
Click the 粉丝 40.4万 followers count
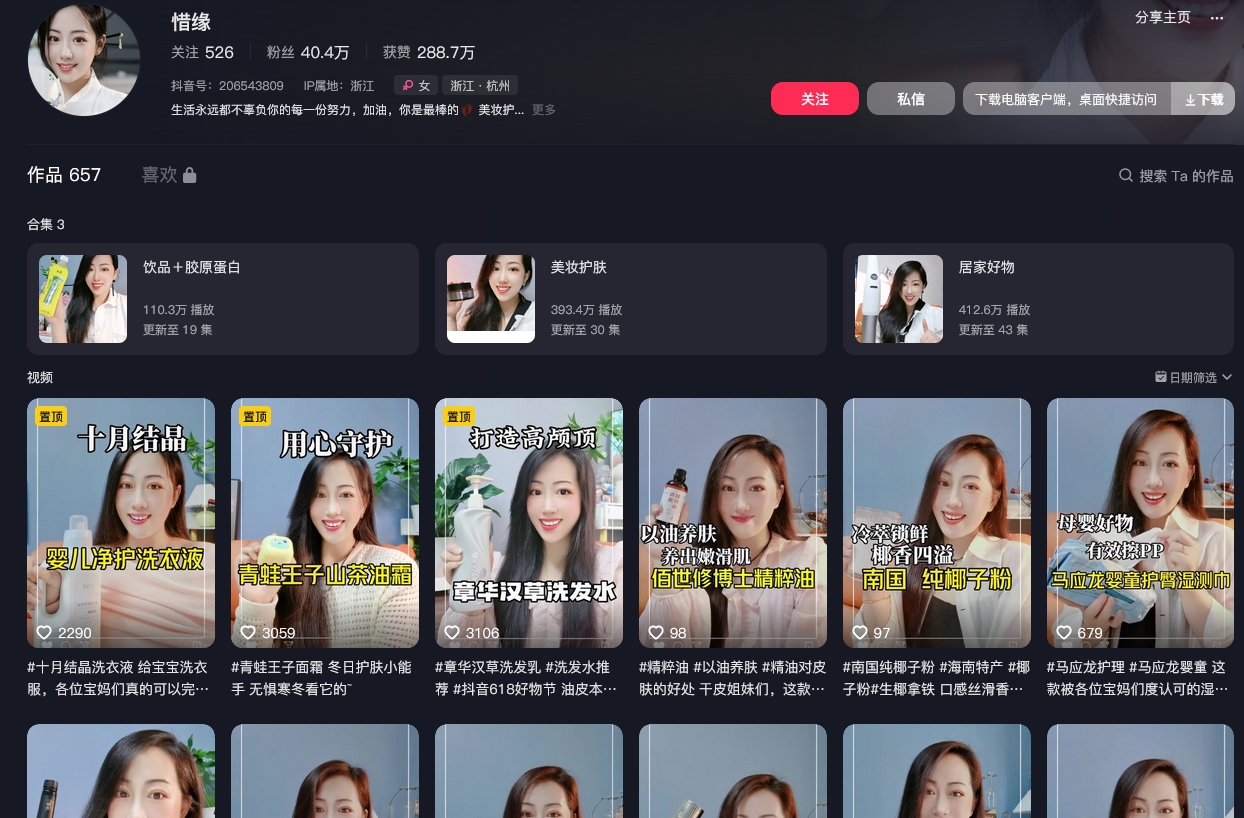(x=308, y=52)
